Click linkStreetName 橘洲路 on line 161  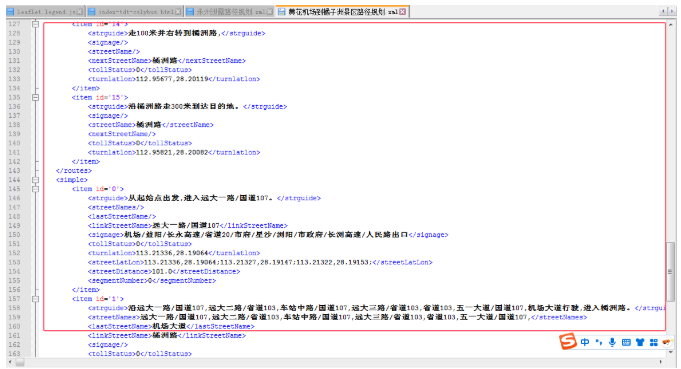pos(165,336)
